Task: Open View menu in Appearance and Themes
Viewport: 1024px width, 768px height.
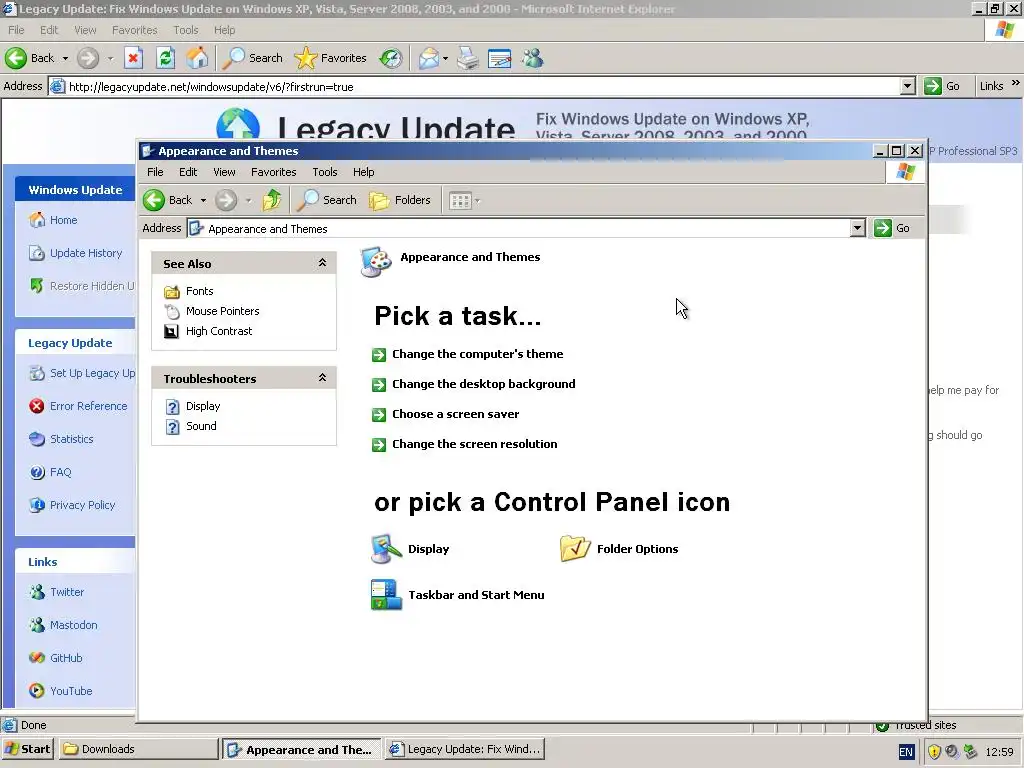Action: pyautogui.click(x=224, y=172)
